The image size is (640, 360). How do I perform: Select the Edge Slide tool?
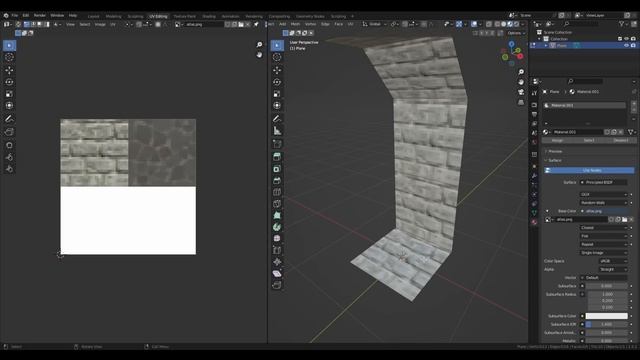[277, 250]
